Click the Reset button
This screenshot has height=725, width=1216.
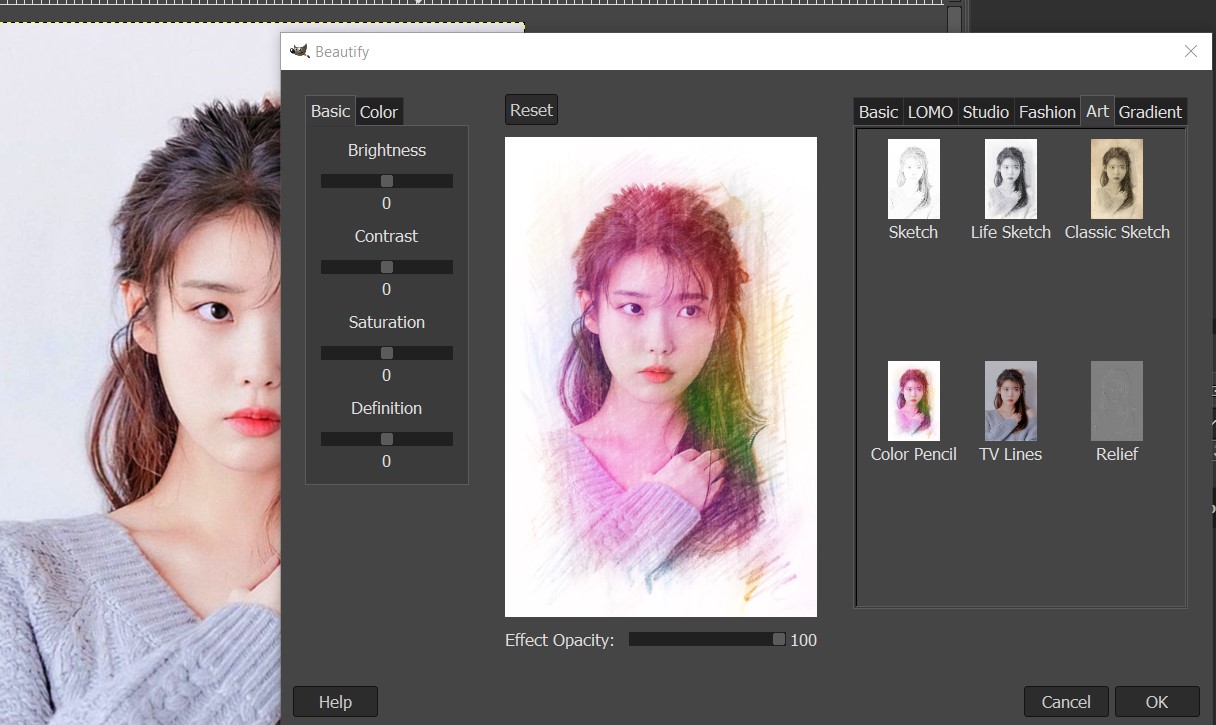tap(531, 110)
